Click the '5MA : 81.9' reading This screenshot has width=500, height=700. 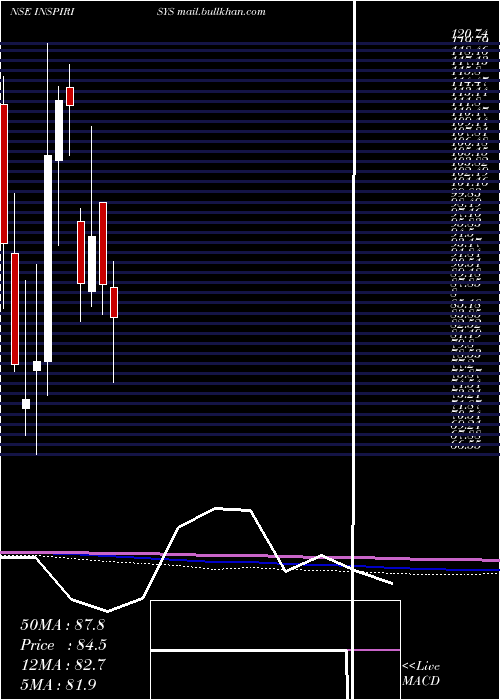[x=58, y=685]
